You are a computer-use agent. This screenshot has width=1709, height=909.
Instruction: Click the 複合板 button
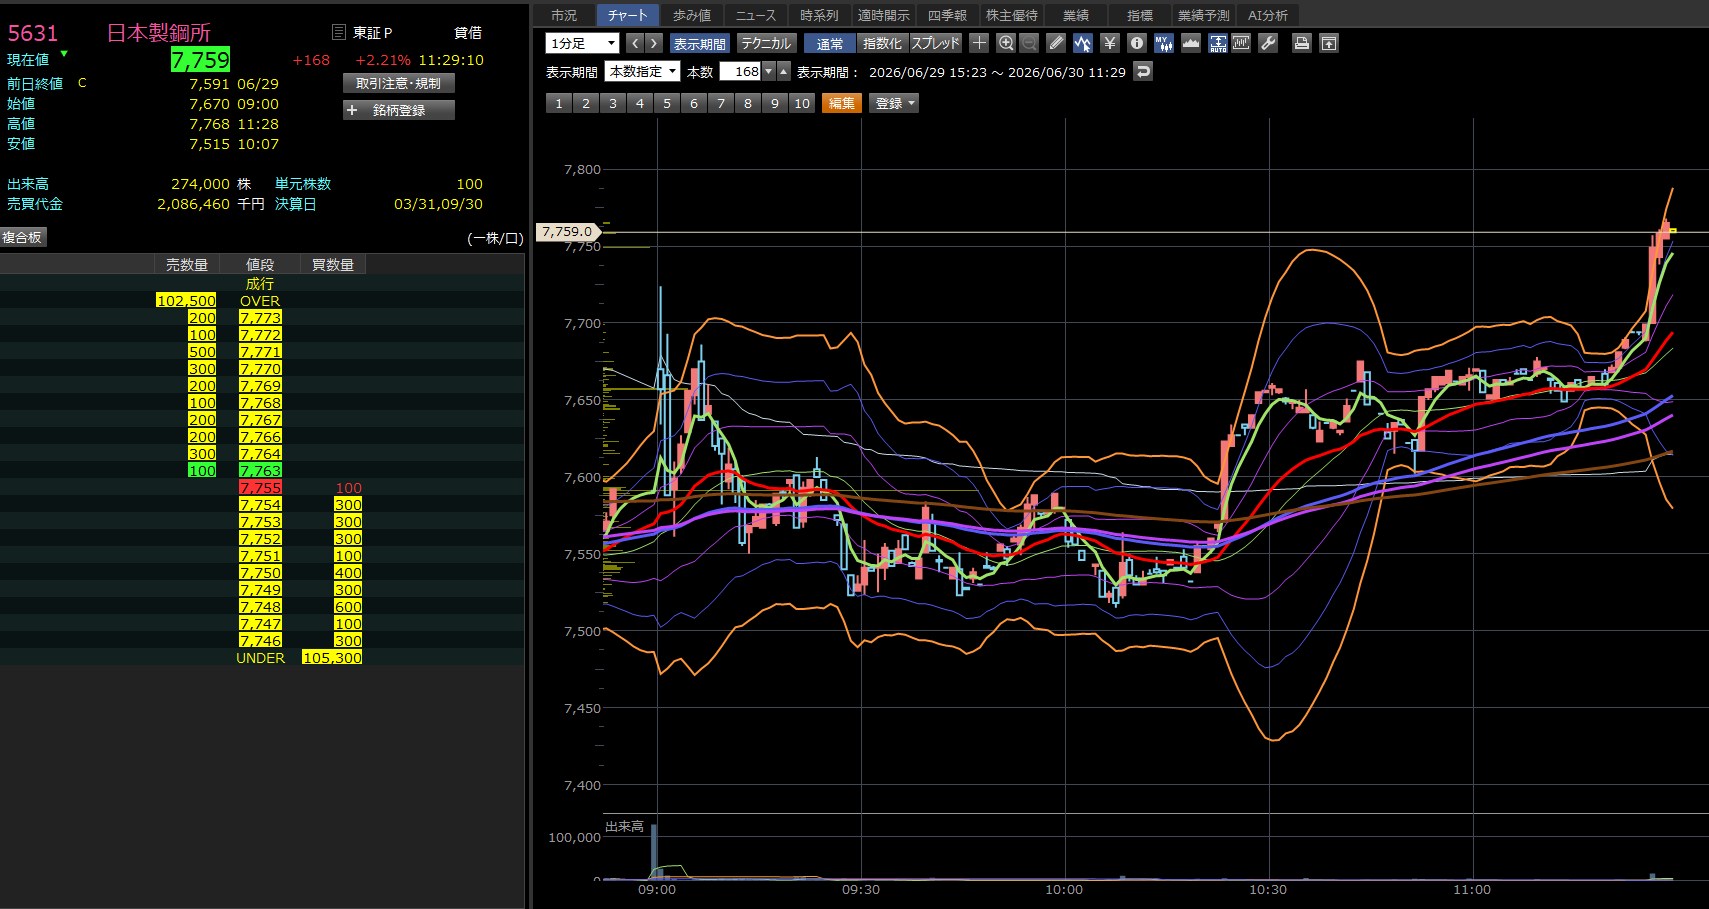22,237
